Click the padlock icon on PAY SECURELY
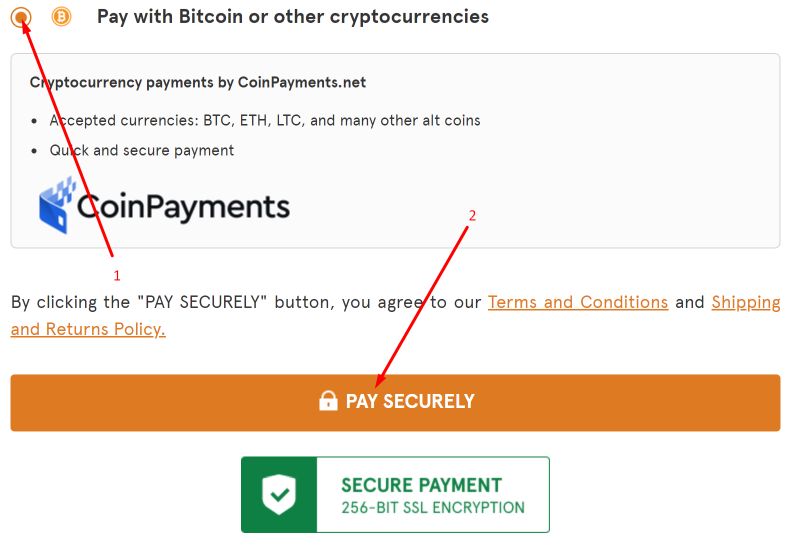The image size is (788, 545). coord(327,402)
